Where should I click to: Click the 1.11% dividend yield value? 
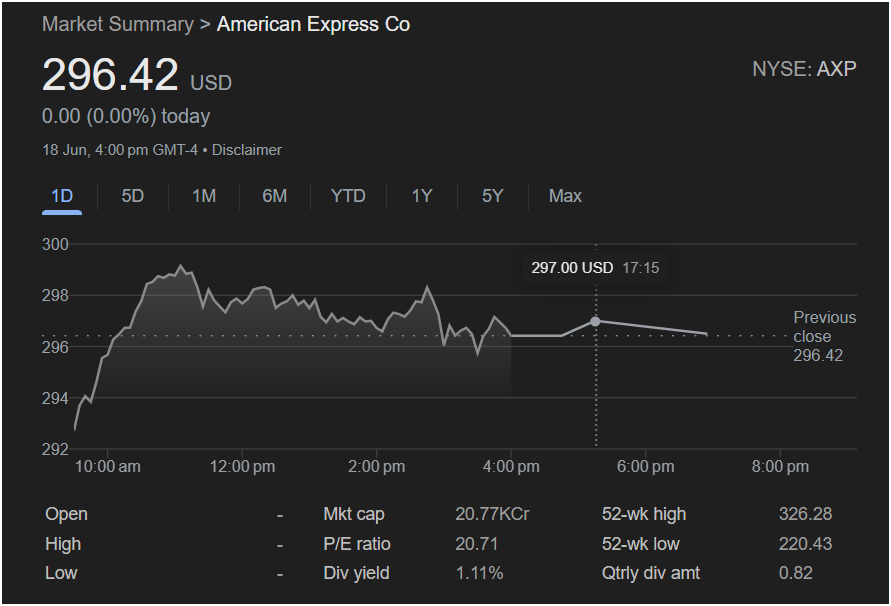pyautogui.click(x=479, y=573)
